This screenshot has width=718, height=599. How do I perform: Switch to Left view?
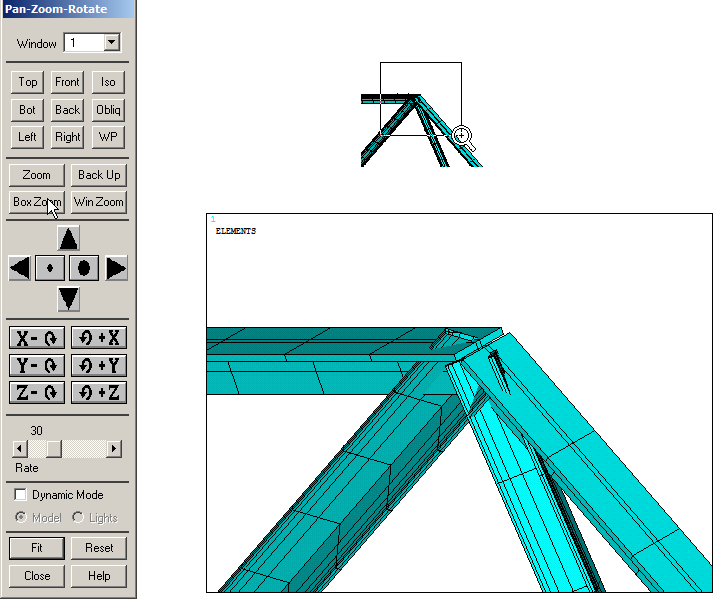click(27, 137)
